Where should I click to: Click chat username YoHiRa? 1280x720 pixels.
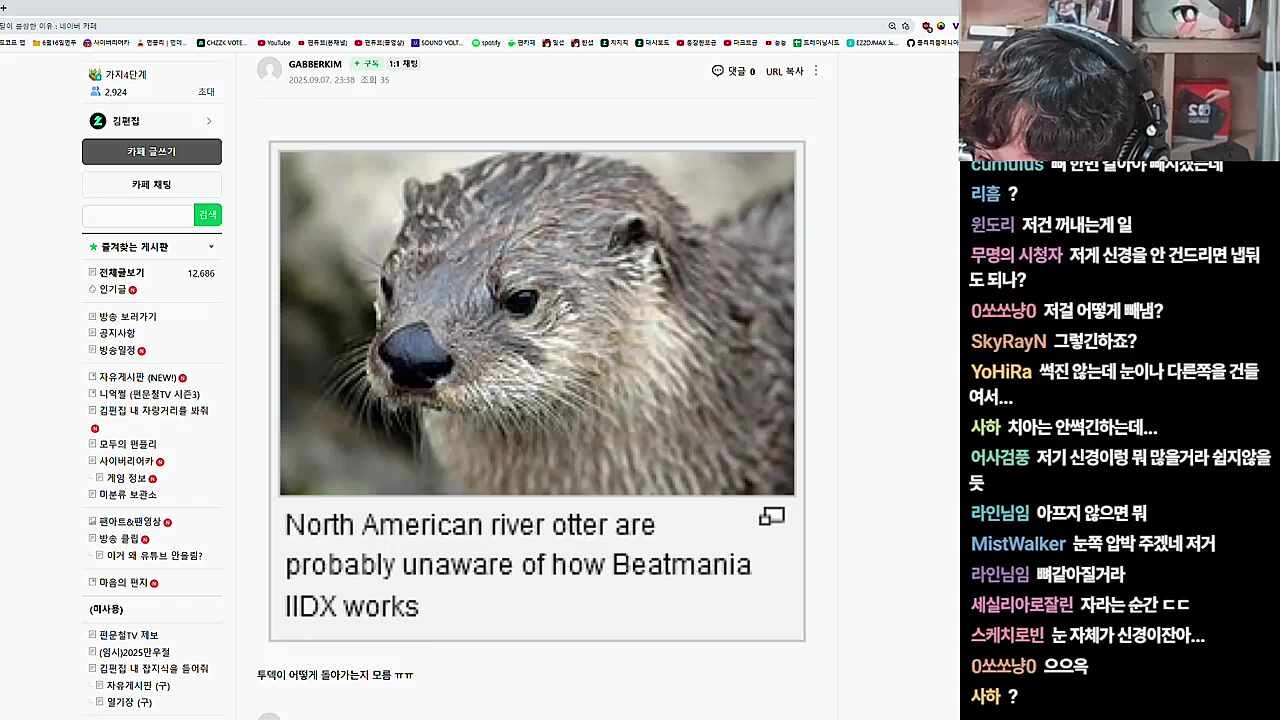point(1001,372)
